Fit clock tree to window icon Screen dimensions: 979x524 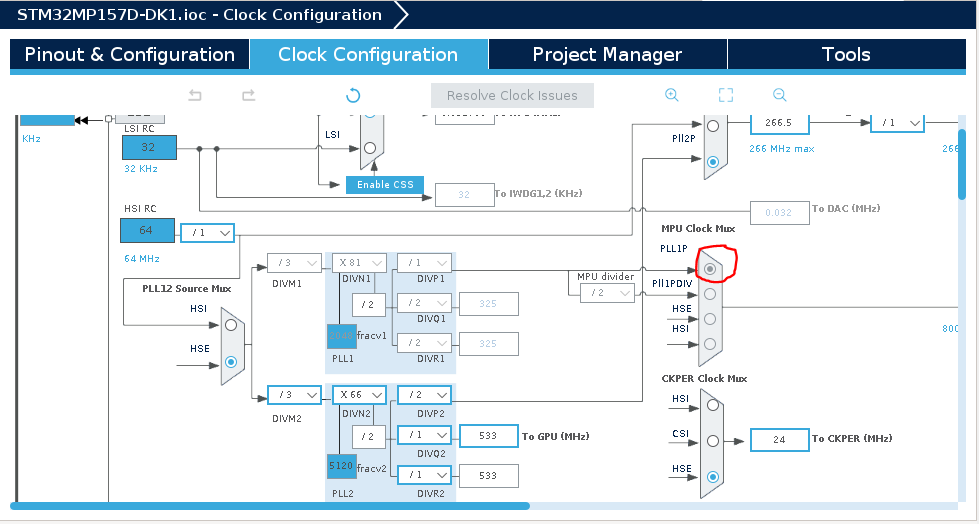tap(726, 95)
